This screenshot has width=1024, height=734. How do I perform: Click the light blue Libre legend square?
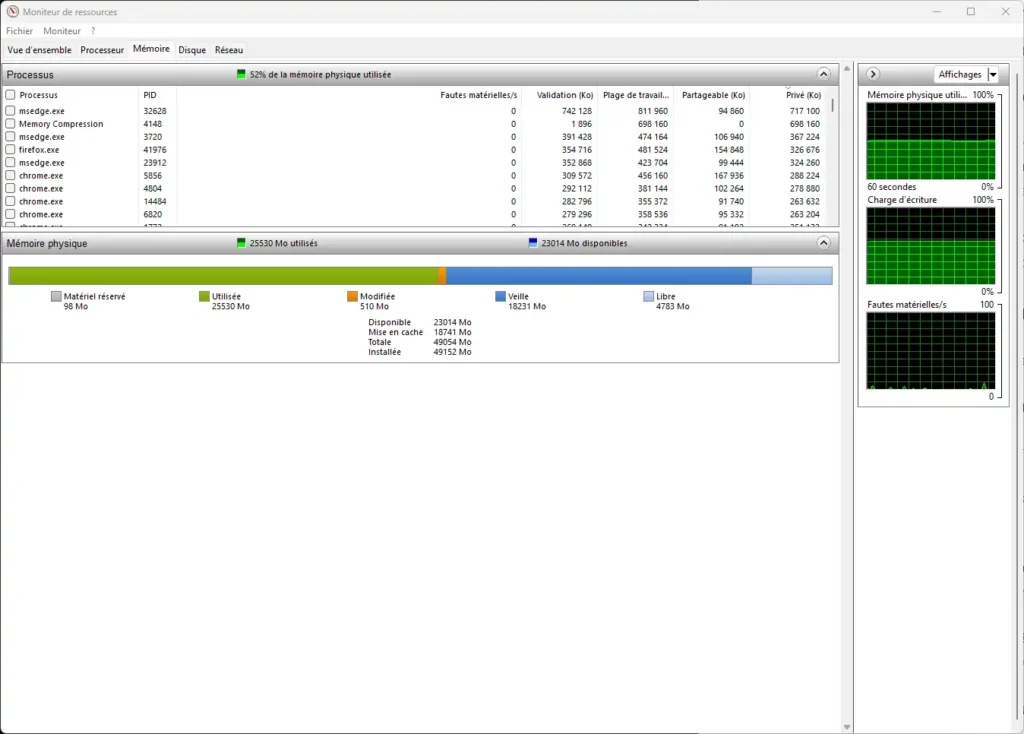(648, 297)
